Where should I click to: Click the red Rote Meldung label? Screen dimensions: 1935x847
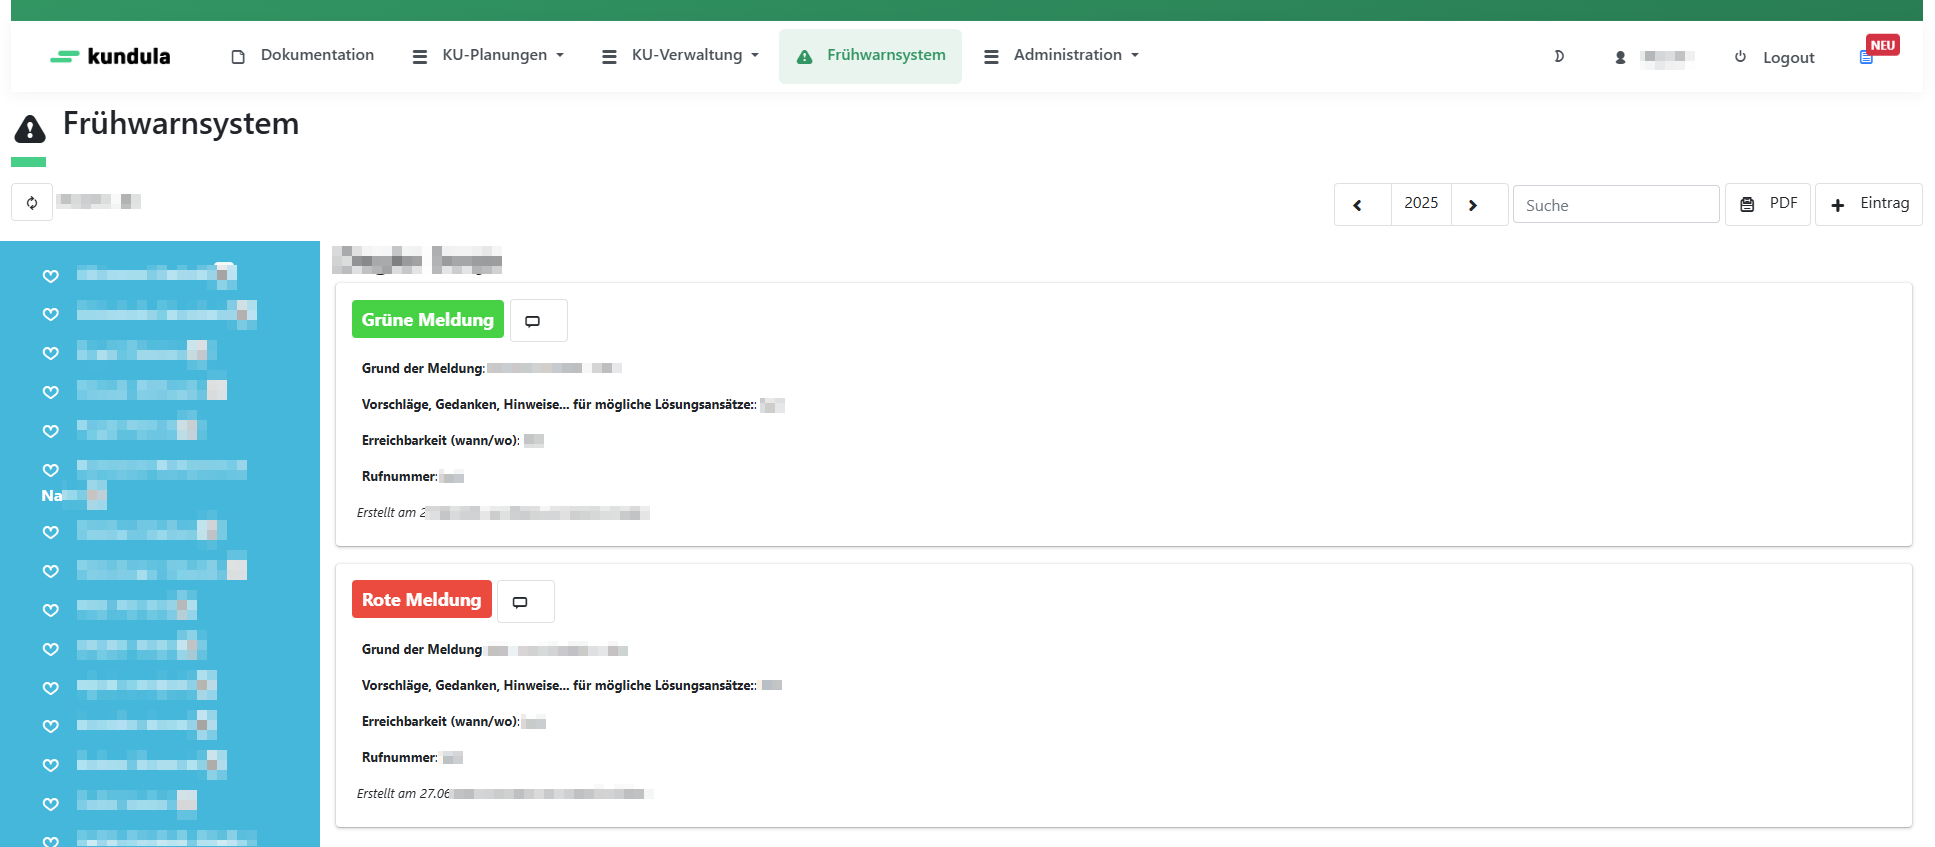click(x=421, y=600)
